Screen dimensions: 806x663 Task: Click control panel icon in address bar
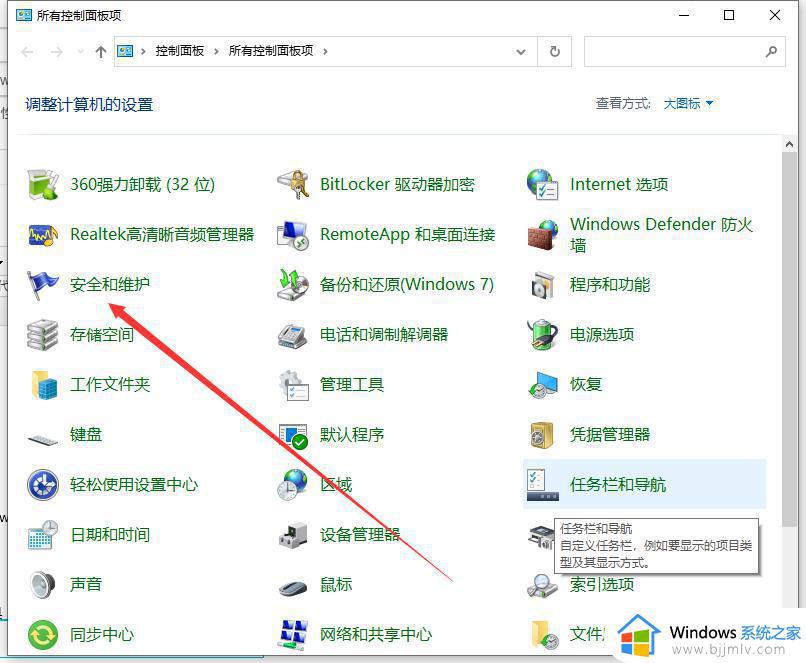coord(125,51)
